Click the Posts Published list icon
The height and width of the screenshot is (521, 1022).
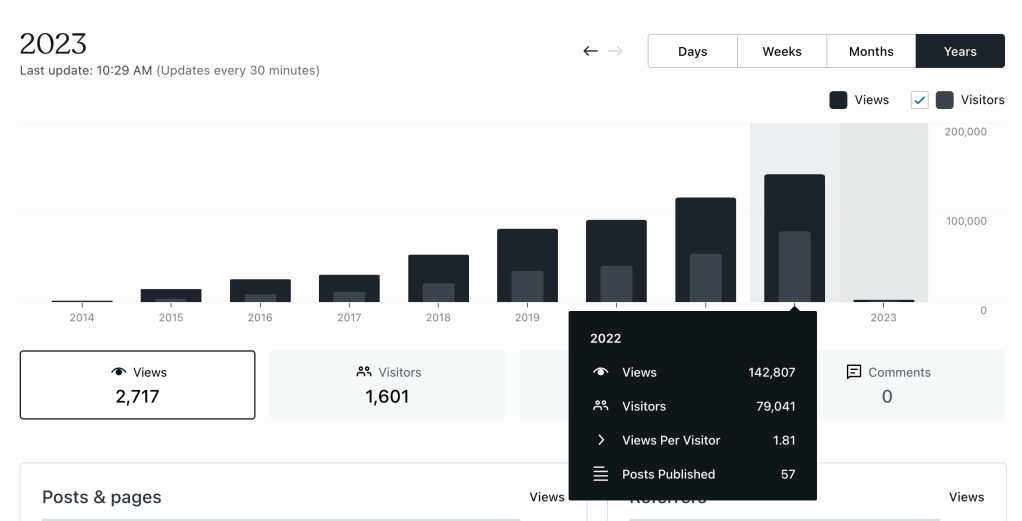point(601,474)
